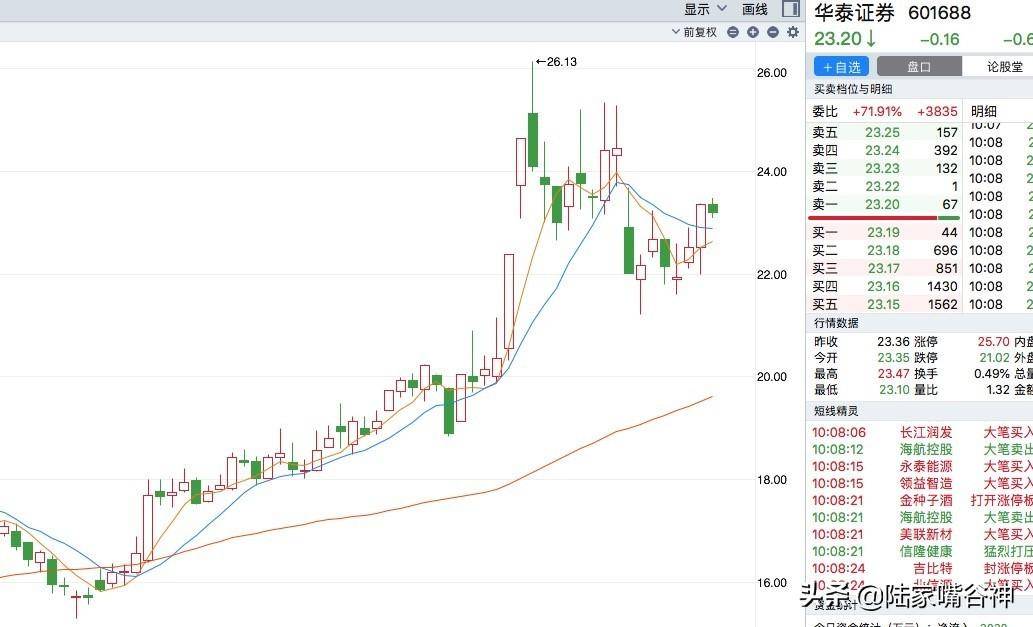The width and height of the screenshot is (1033, 627).
Task: Select the 卖一 ask row
Action: point(885,204)
